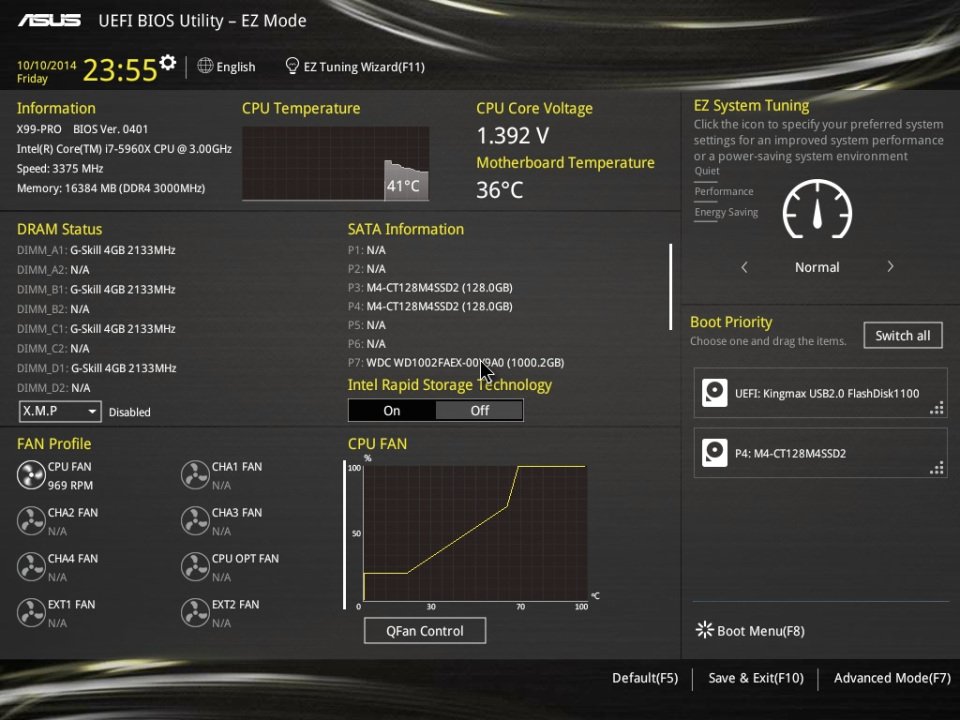Click the CPU FAN speed curve graph
This screenshot has height=720, width=960.
click(475, 533)
